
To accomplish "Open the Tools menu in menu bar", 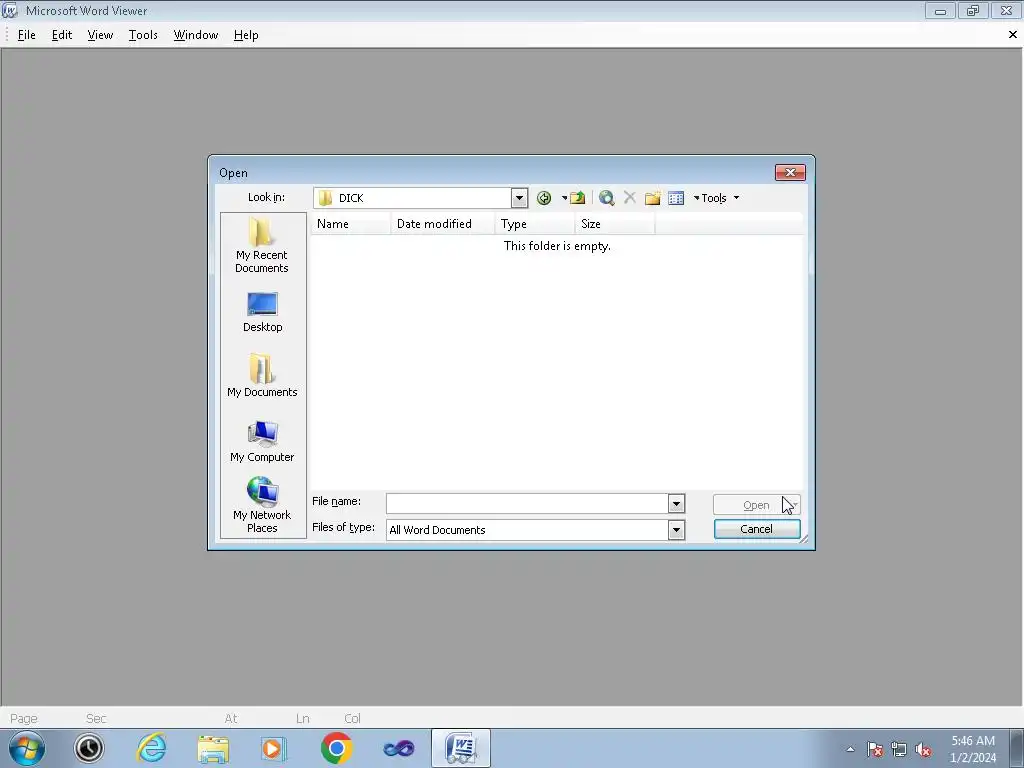I will coord(143,35).
